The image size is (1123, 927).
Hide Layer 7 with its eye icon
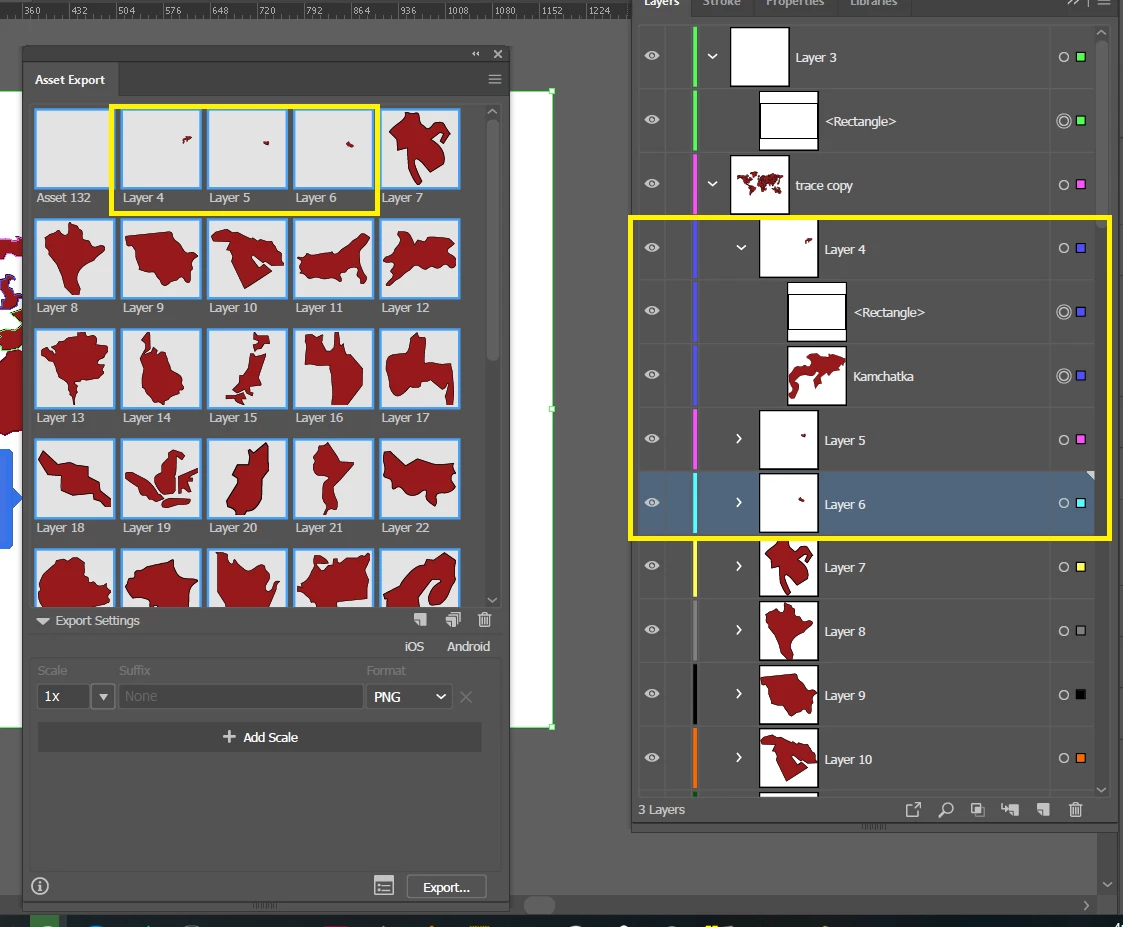(x=652, y=565)
